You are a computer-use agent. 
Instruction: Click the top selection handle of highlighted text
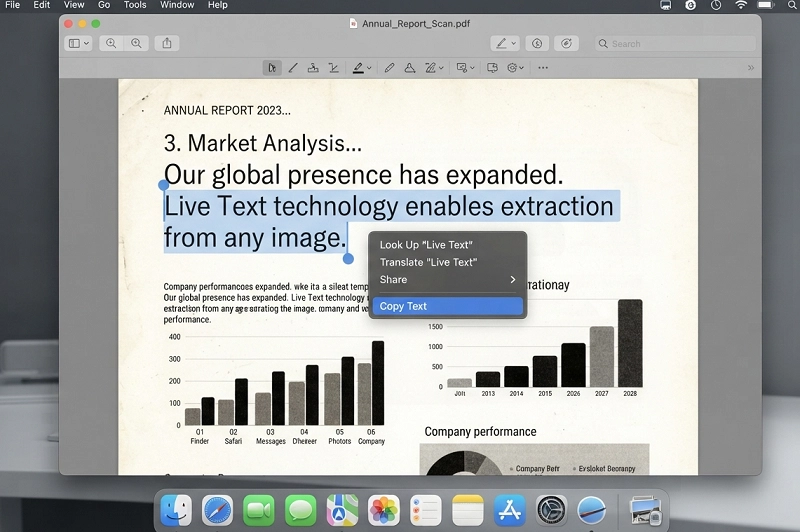163,185
